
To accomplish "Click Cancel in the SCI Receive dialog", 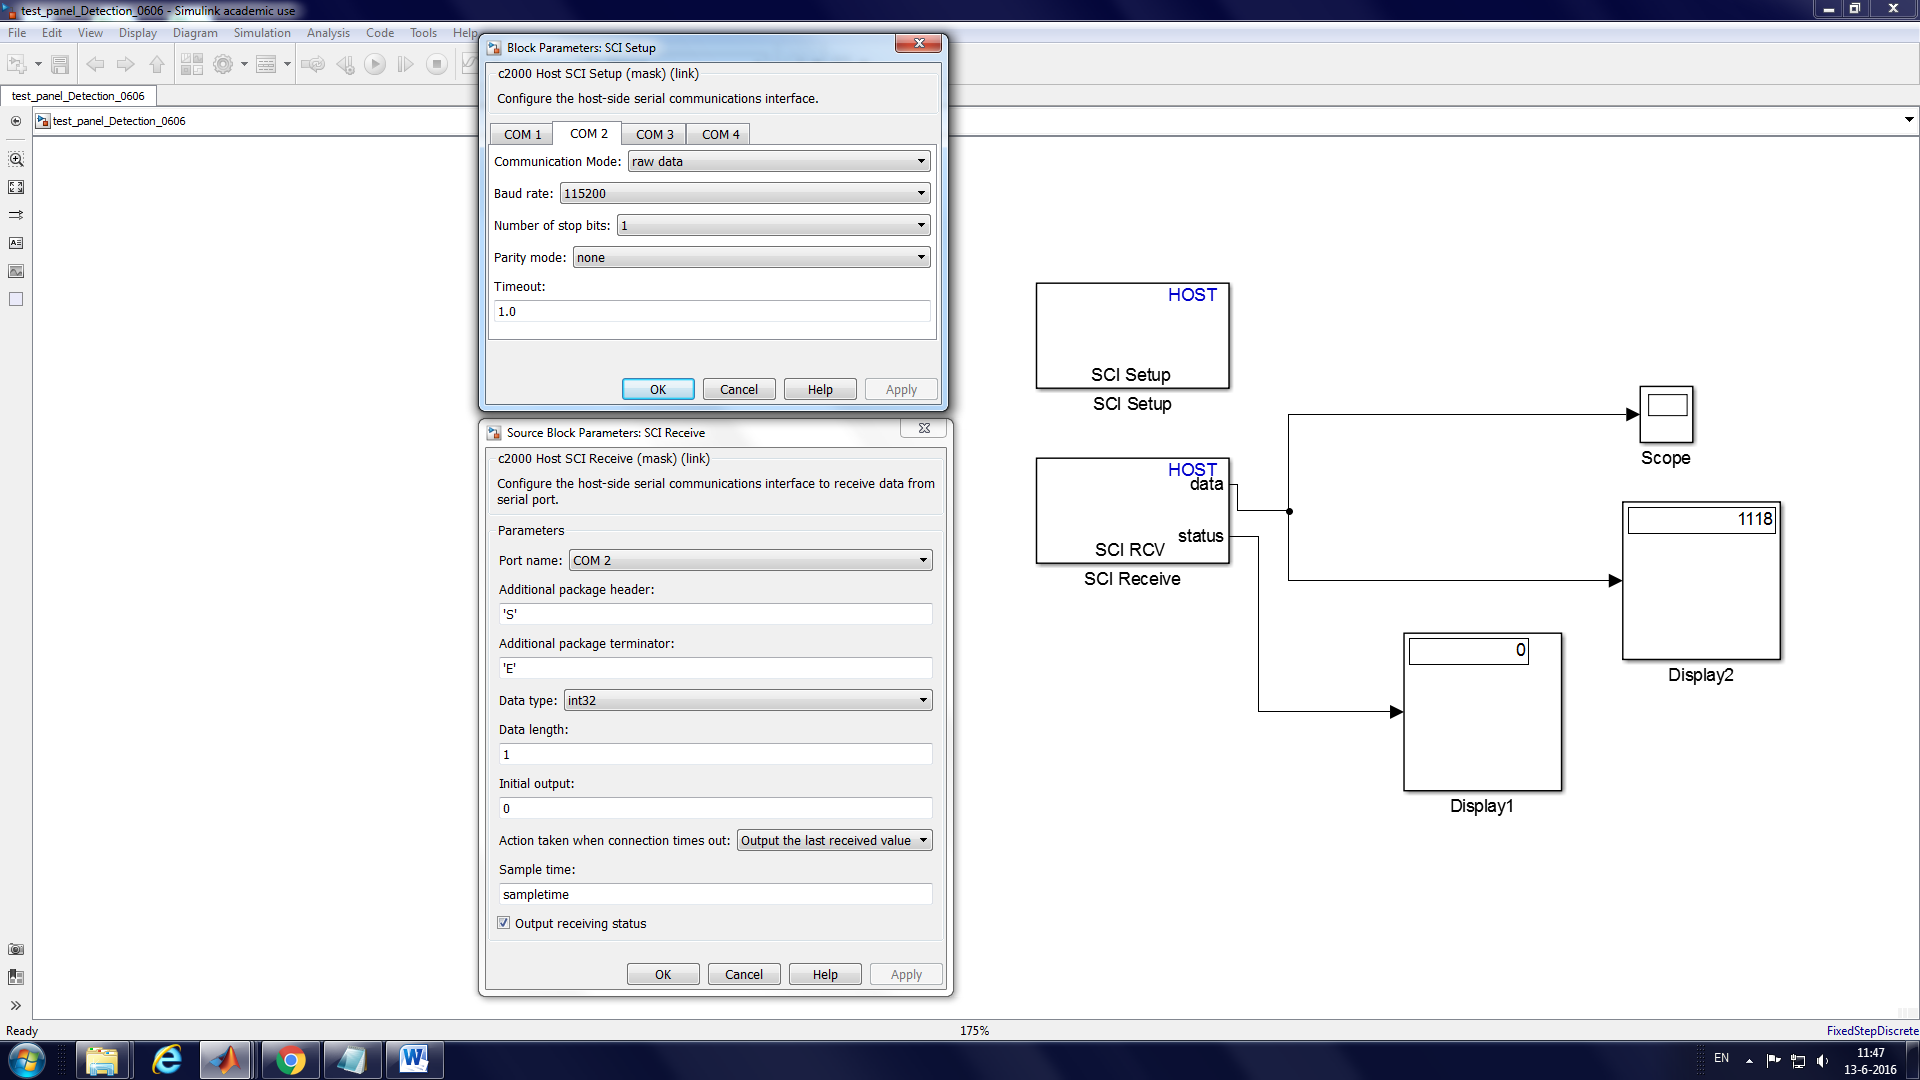I will coord(743,975).
